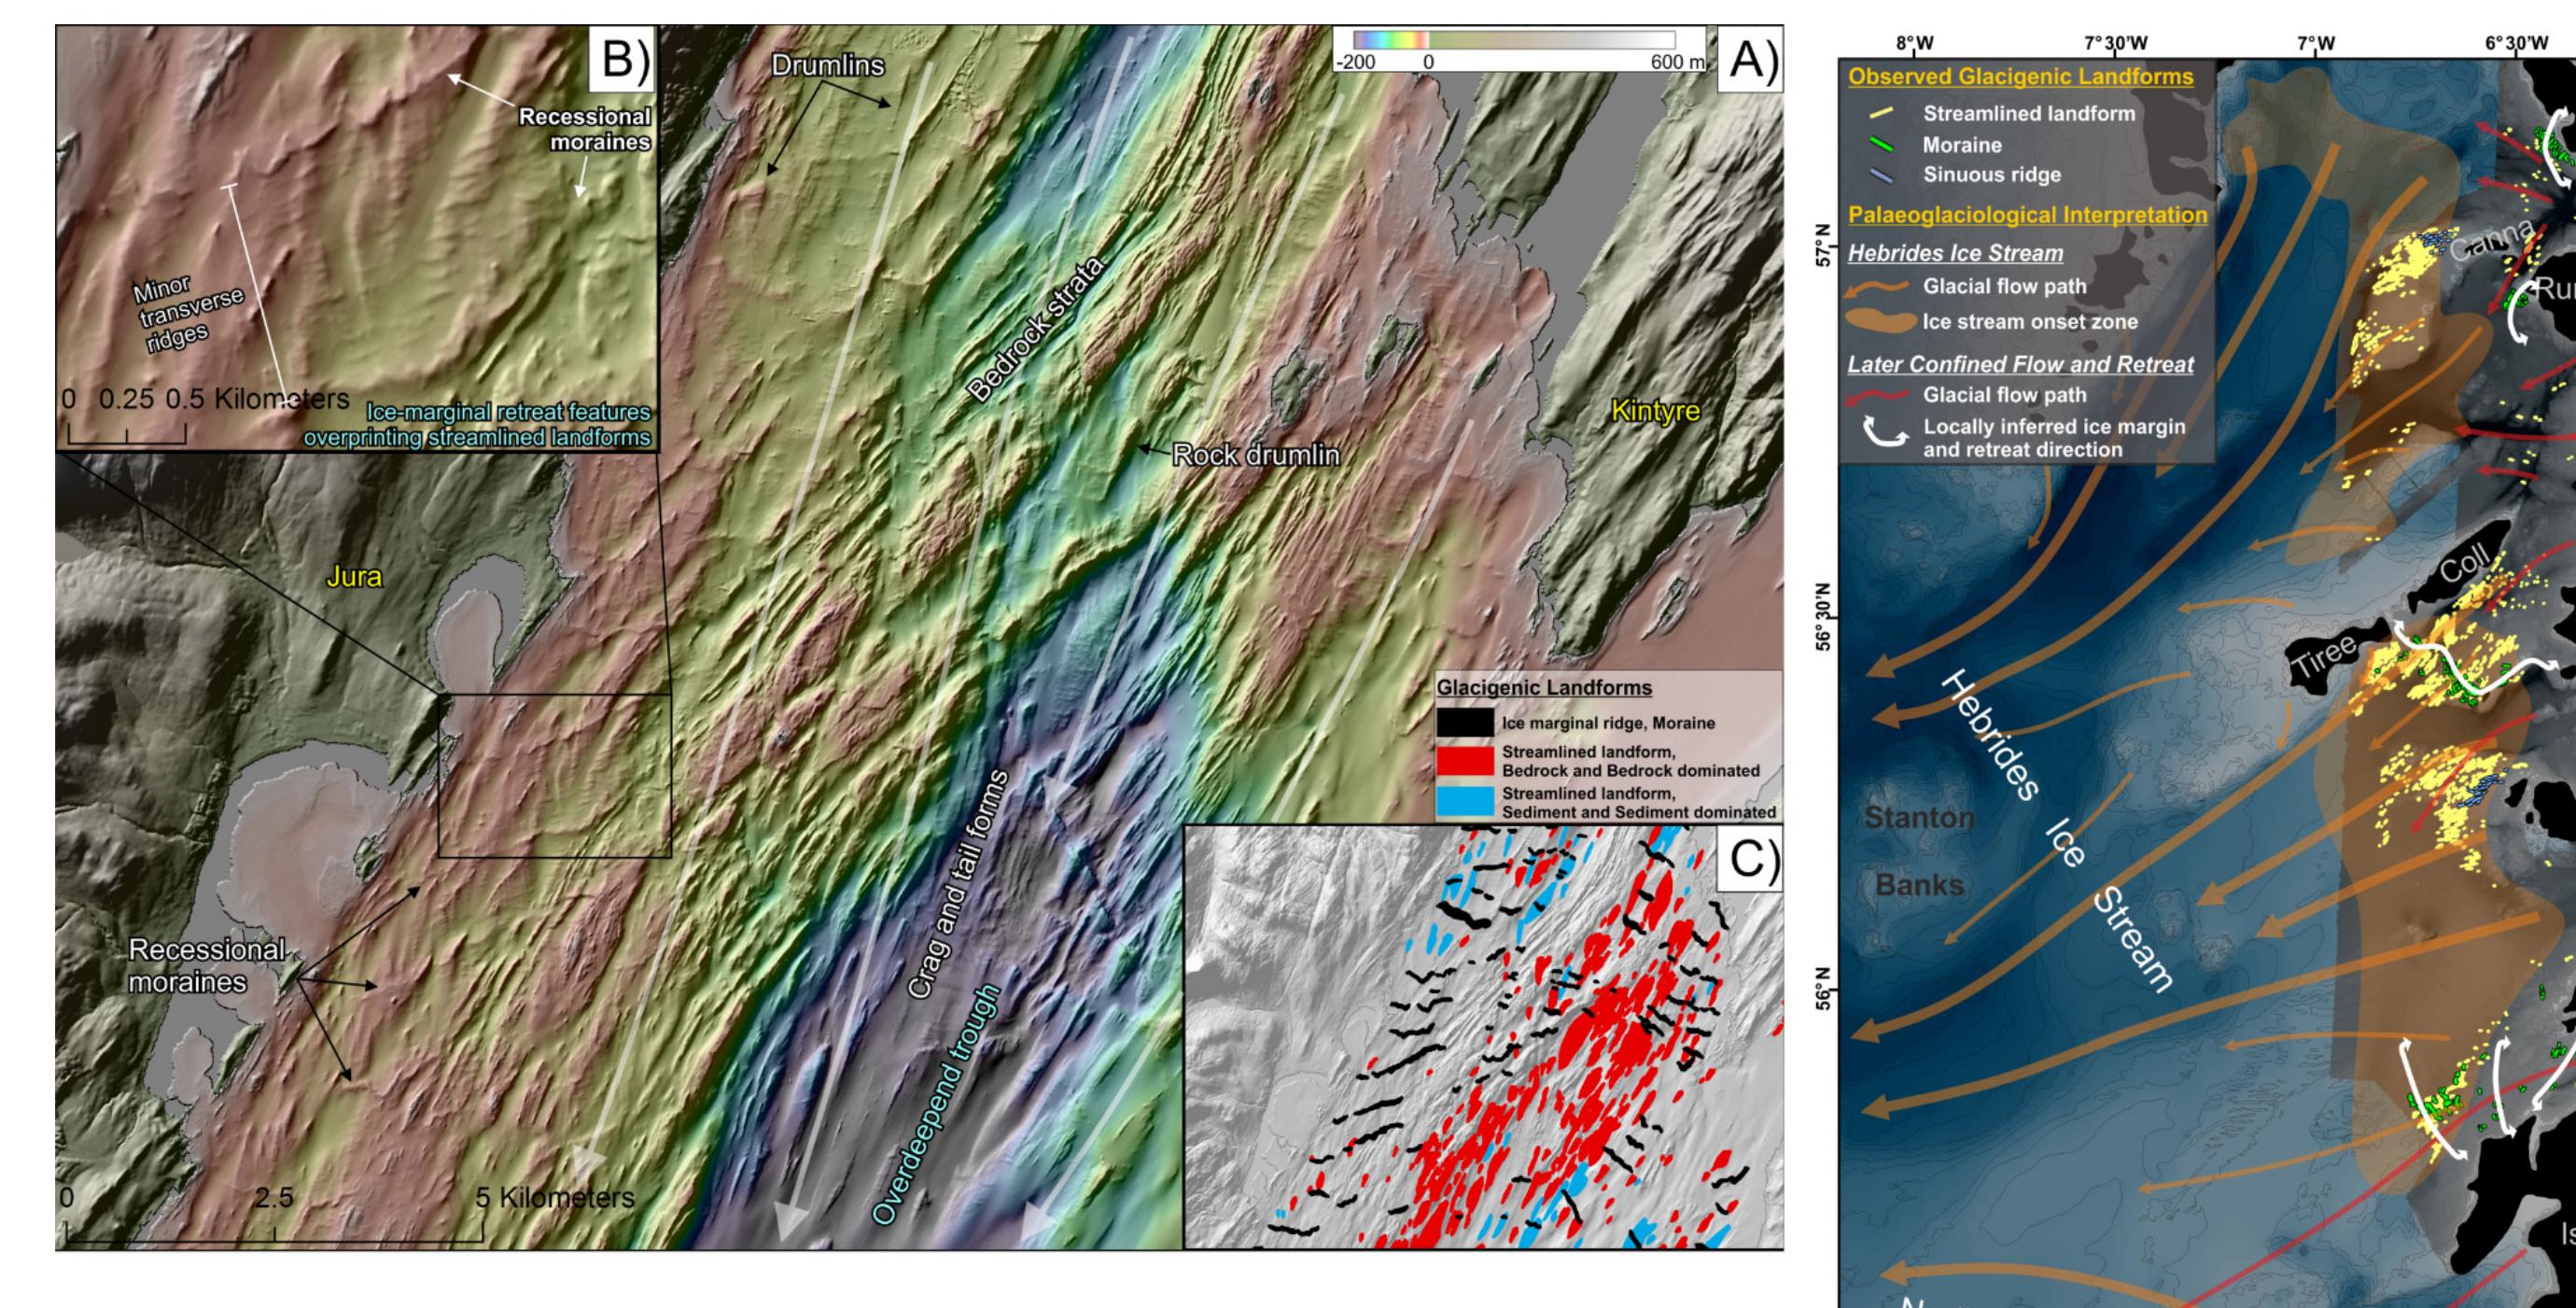Click the 'B)' inset panel label
This screenshot has height=1308, width=2576.
point(625,60)
